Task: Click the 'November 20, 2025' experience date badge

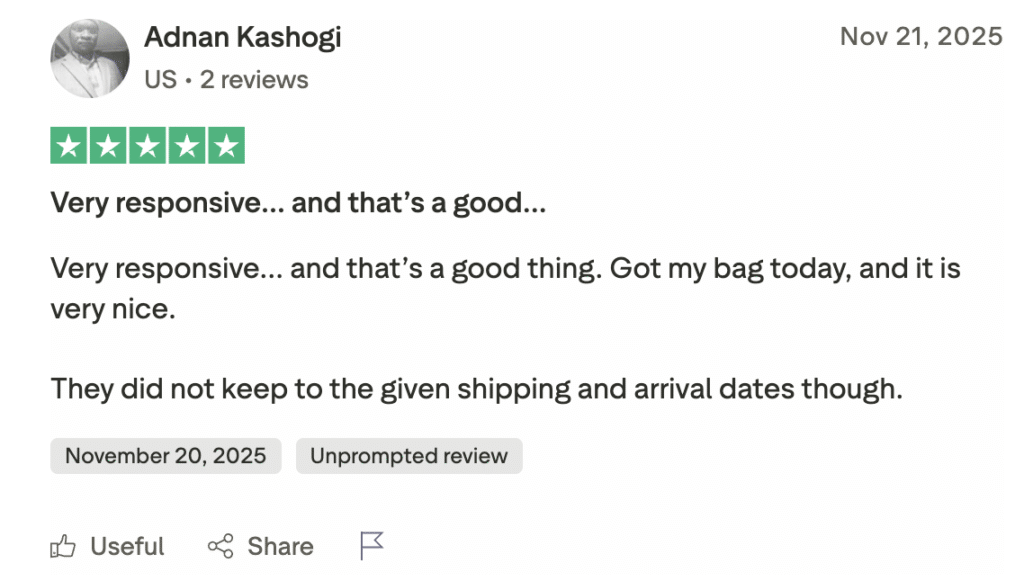Action: coord(166,456)
